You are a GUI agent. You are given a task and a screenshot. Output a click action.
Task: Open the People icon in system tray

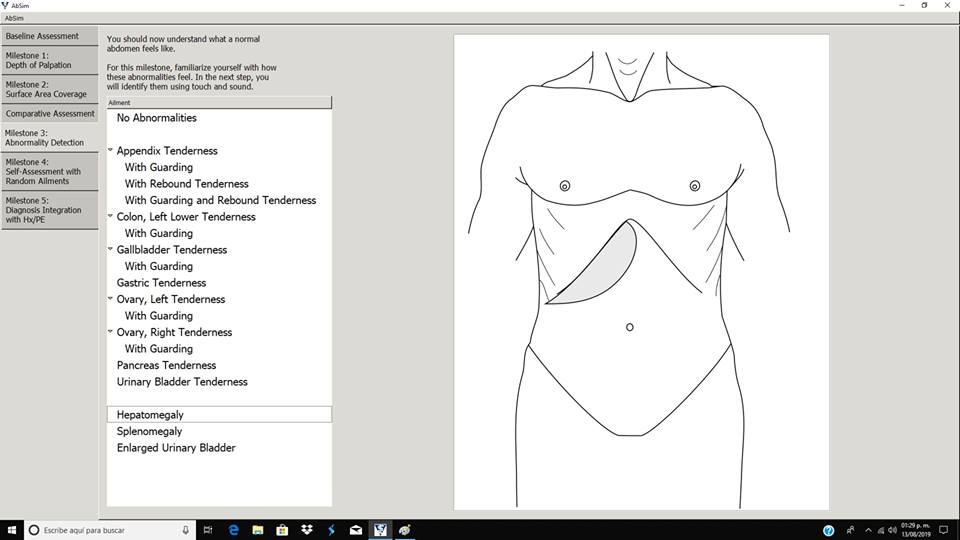pyautogui.click(x=850, y=530)
